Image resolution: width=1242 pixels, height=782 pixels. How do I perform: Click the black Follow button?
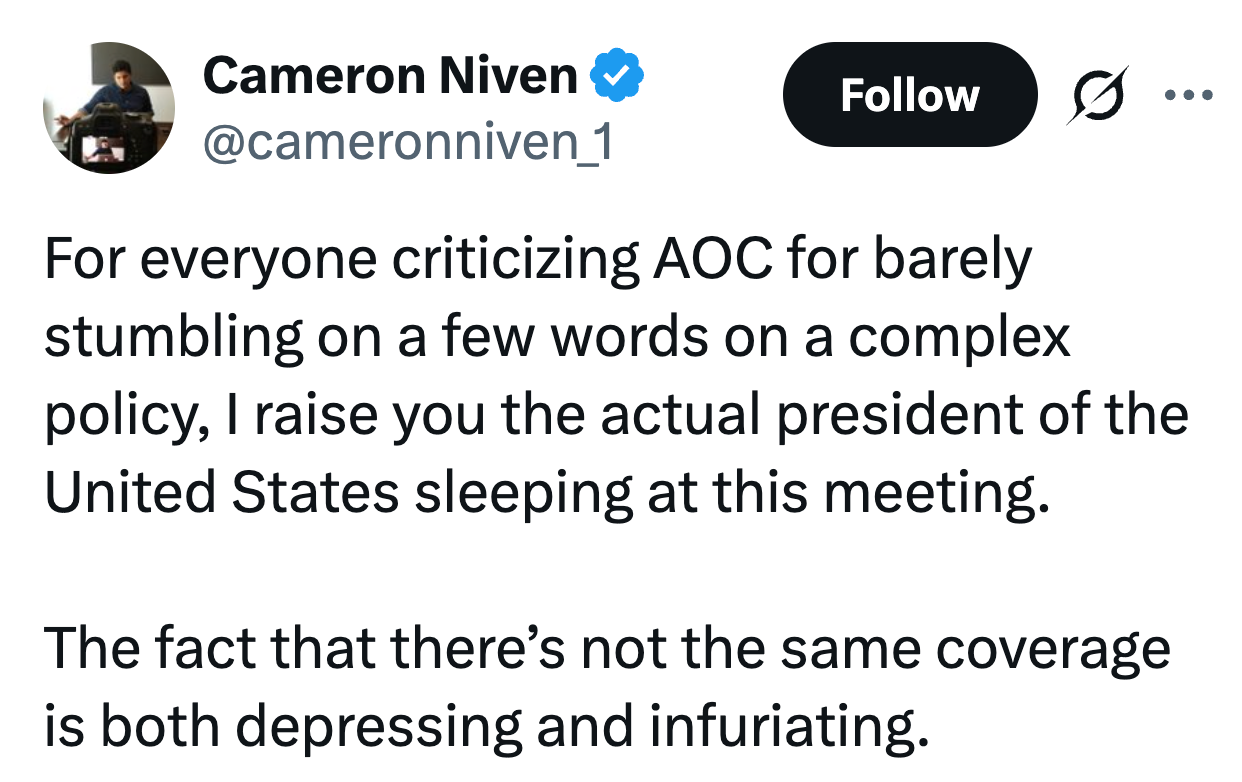pyautogui.click(x=908, y=95)
